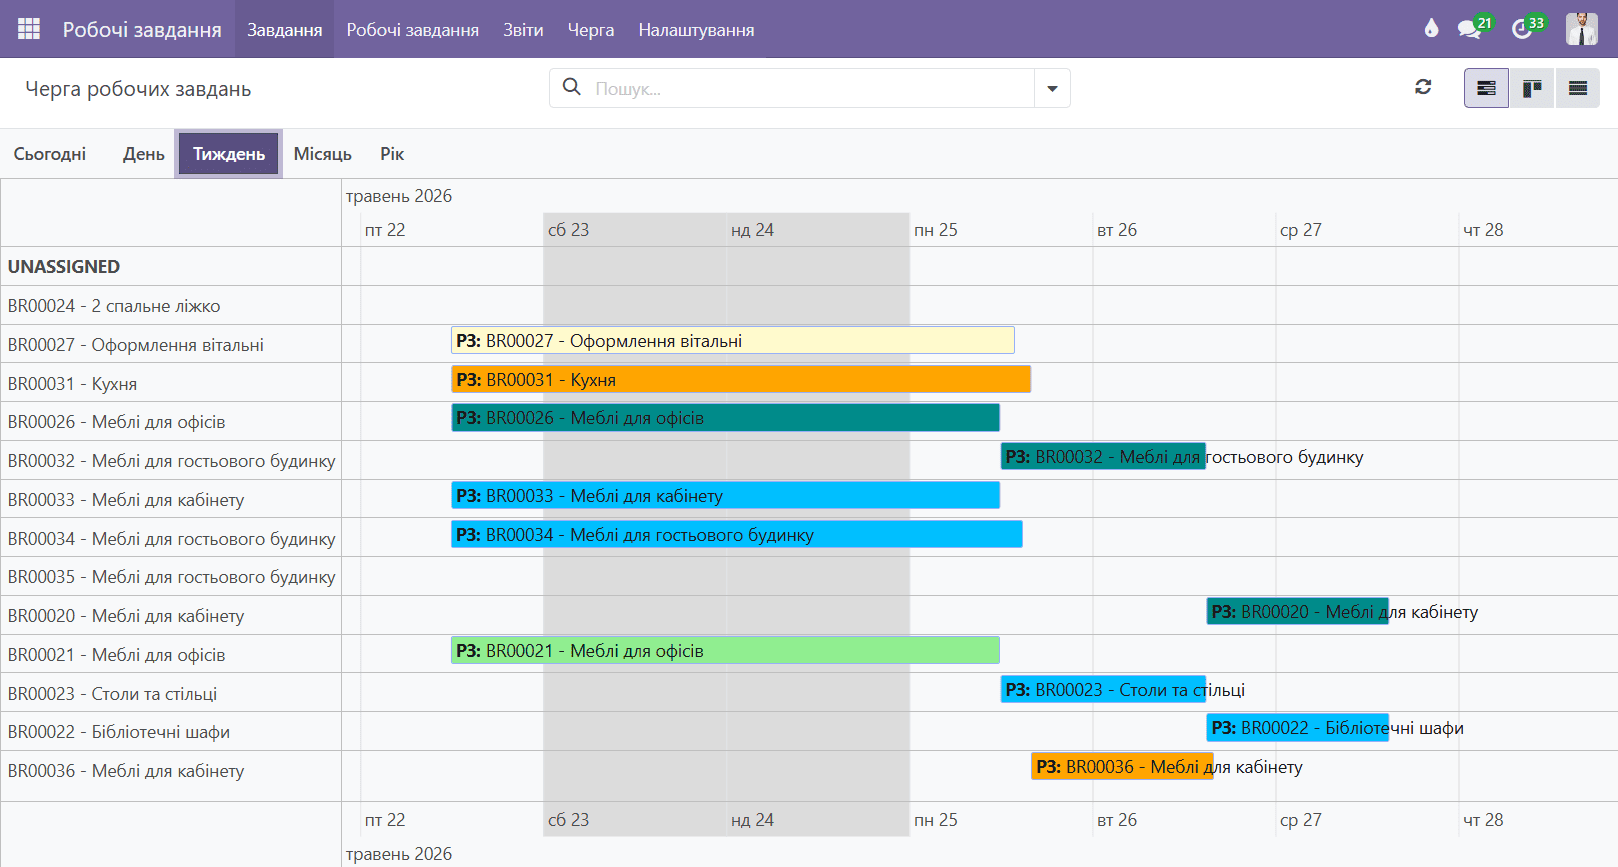Open the apps grid menu icon

tap(29, 29)
